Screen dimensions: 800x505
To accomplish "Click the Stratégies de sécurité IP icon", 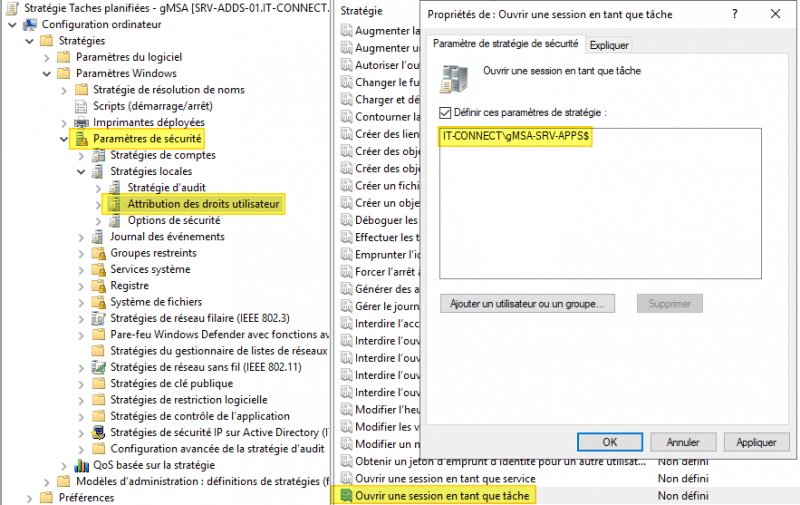I will pos(98,433).
